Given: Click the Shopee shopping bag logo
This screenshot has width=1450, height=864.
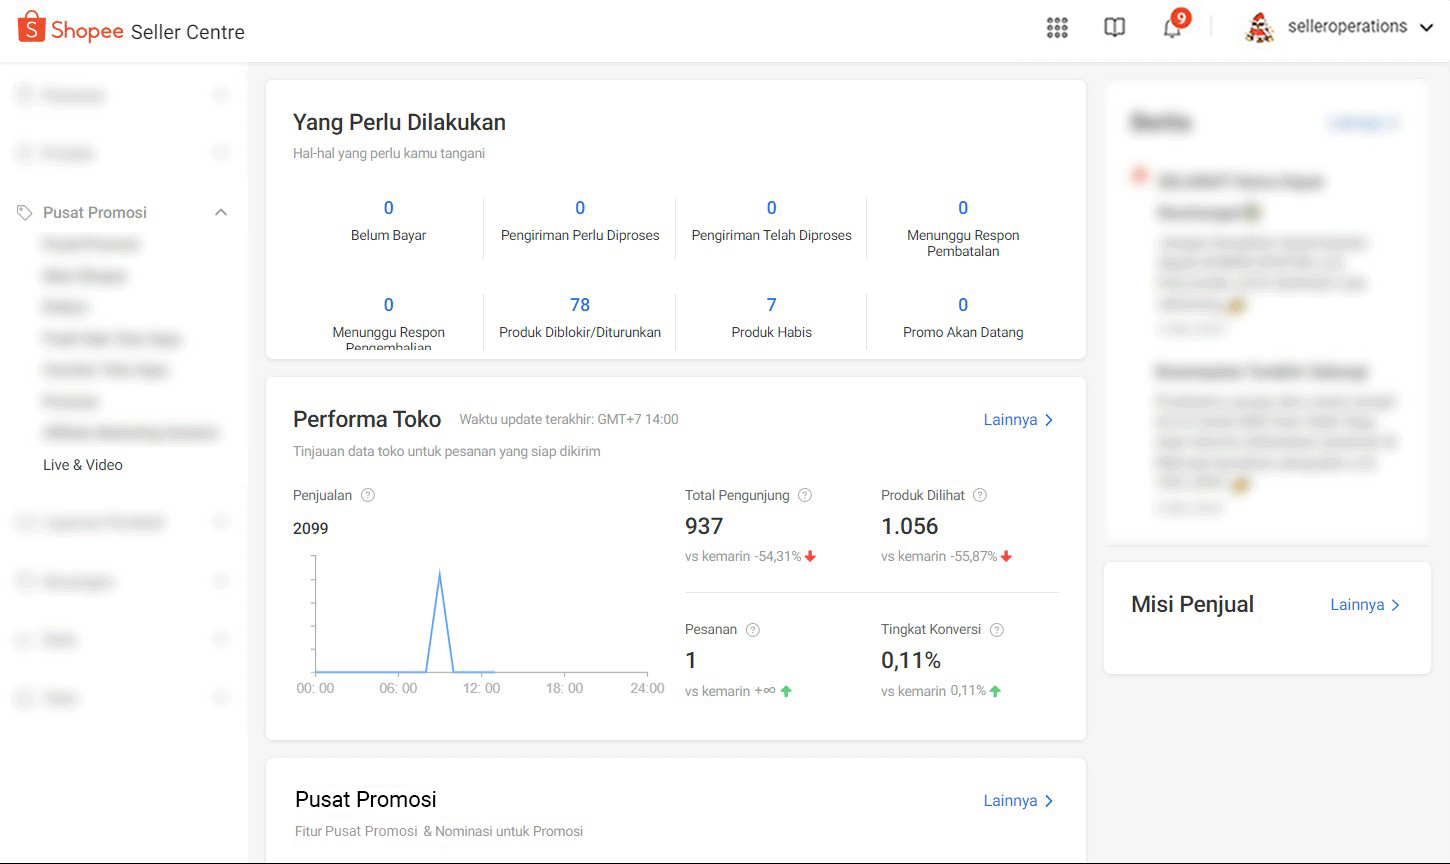Looking at the screenshot, I should click(x=32, y=28).
